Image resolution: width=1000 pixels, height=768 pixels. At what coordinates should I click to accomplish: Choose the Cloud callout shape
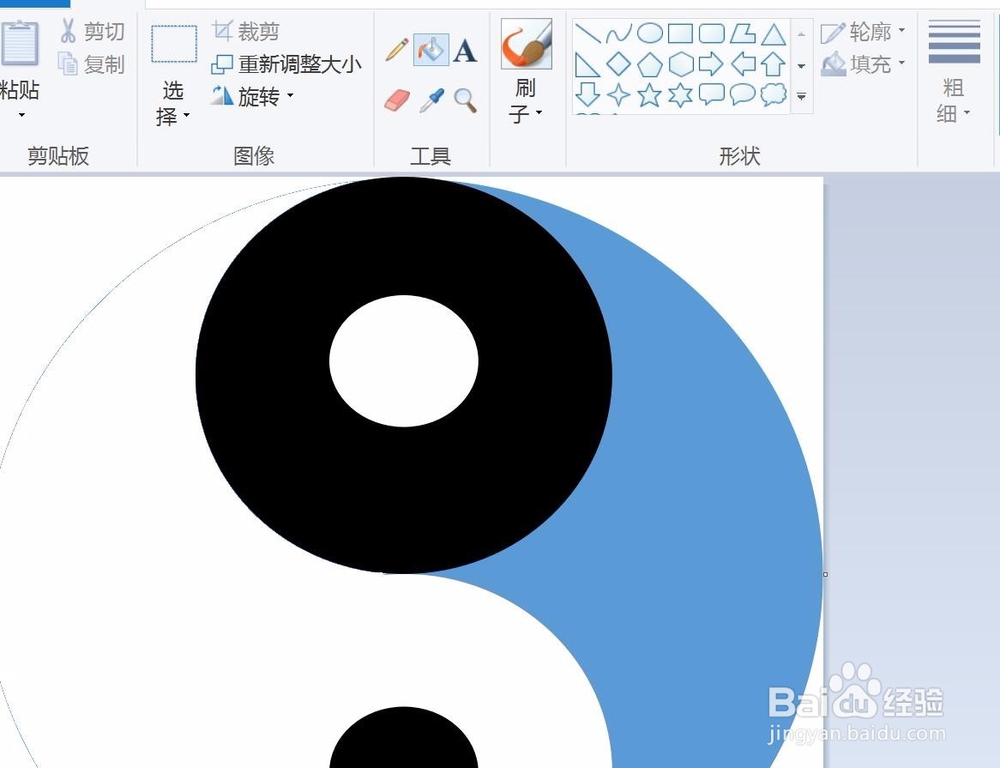pyautogui.click(x=773, y=94)
